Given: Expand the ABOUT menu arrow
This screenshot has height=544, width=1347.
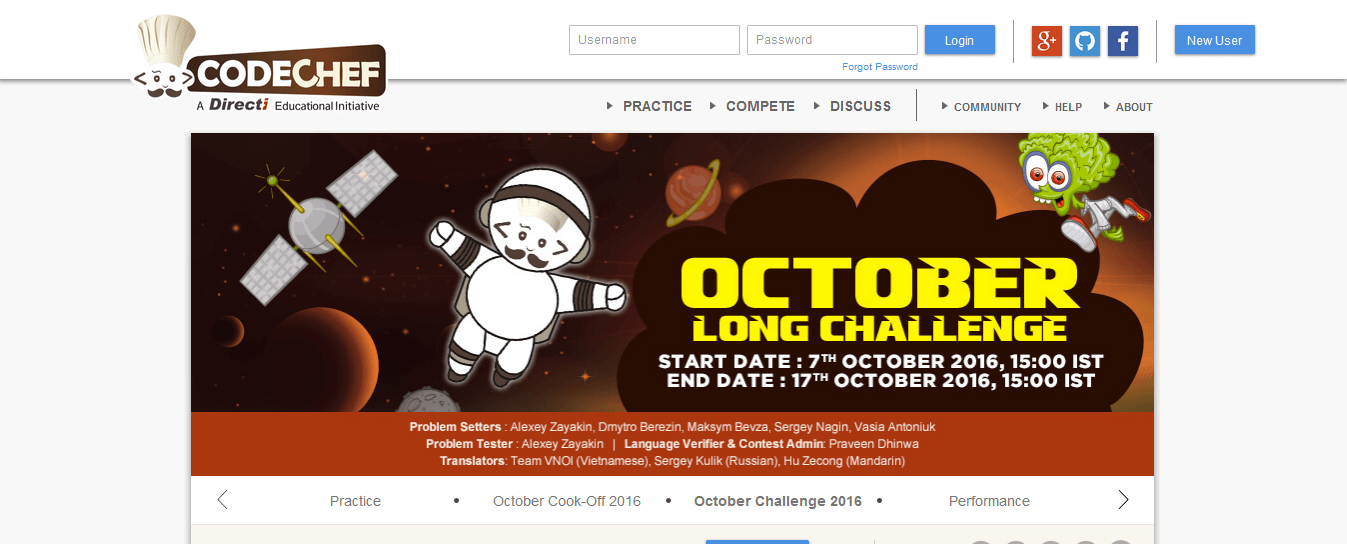Looking at the screenshot, I should pos(1107,106).
